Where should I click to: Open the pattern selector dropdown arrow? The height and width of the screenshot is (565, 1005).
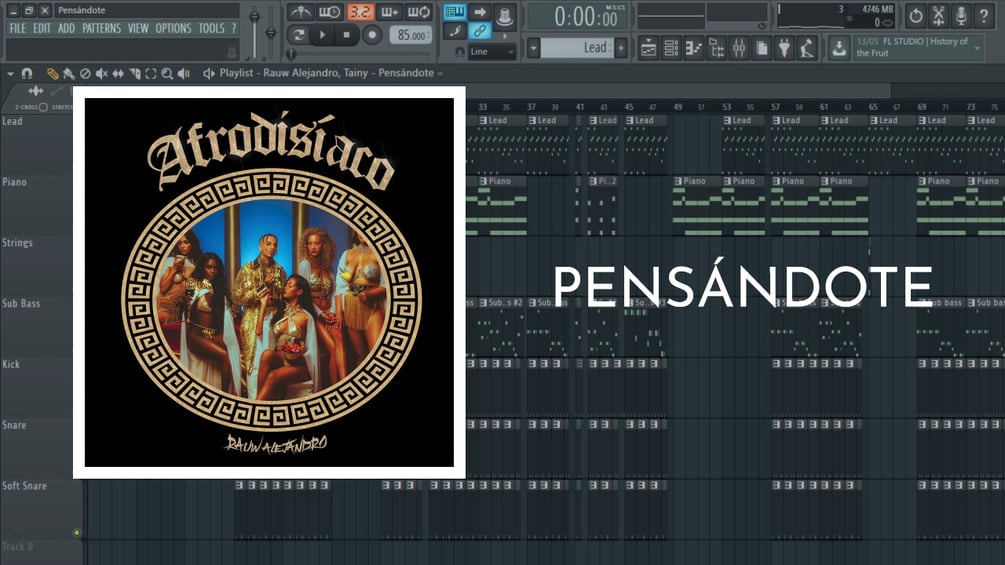tap(533, 48)
